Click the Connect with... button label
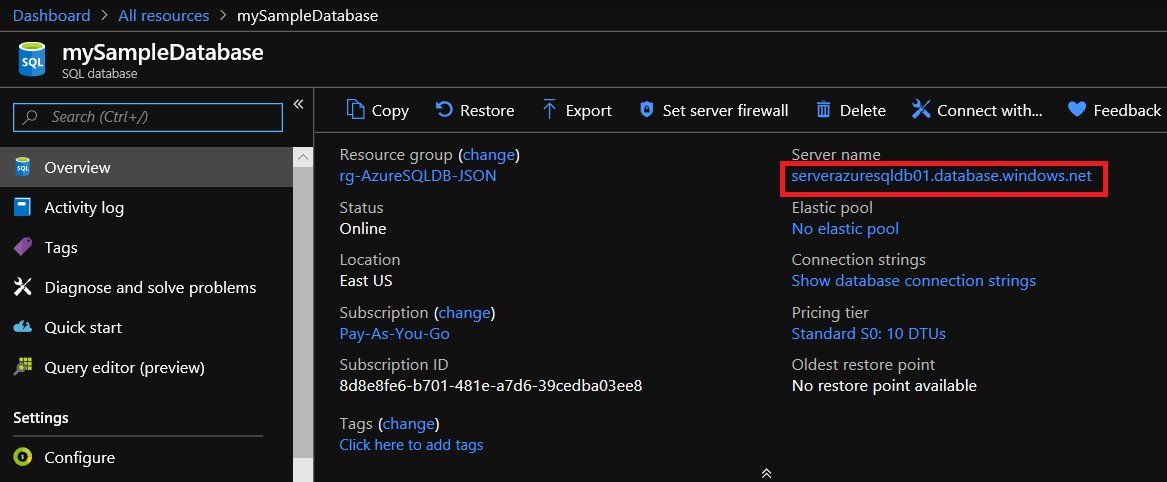Image resolution: width=1167 pixels, height=482 pixels. (990, 110)
